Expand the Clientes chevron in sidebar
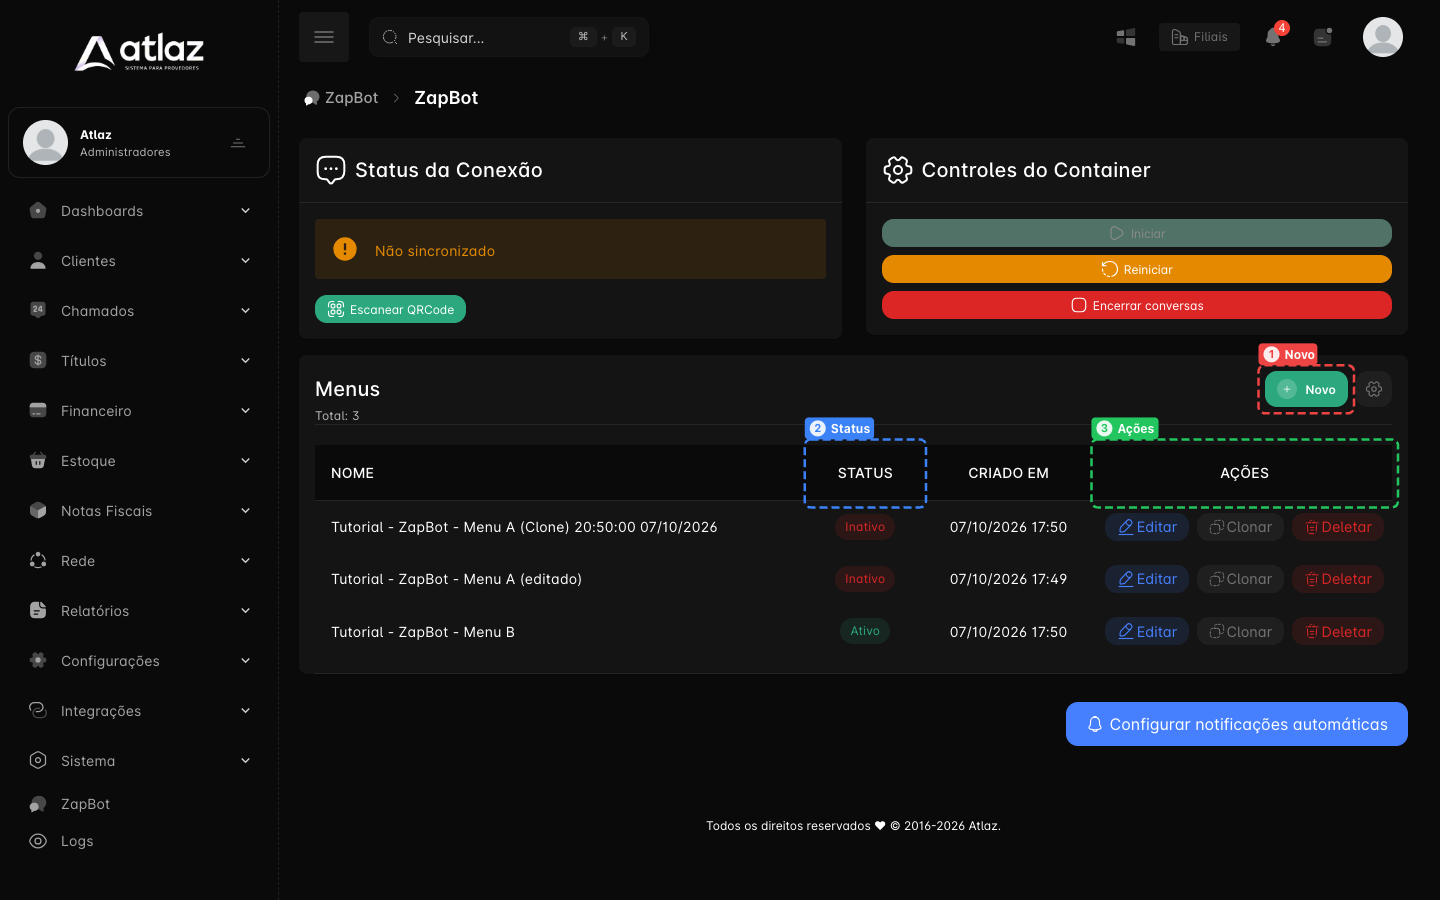The height and width of the screenshot is (900, 1440). 245,260
